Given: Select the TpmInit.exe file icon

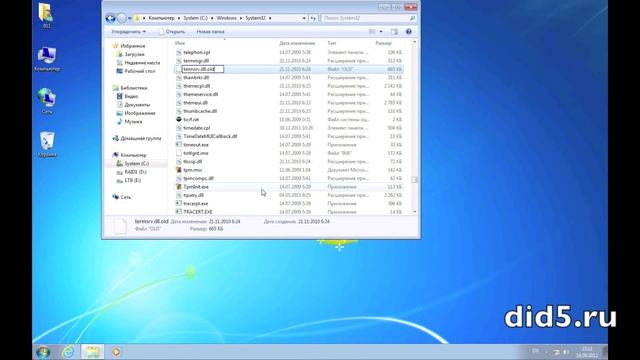Looking at the screenshot, I should tap(179, 187).
